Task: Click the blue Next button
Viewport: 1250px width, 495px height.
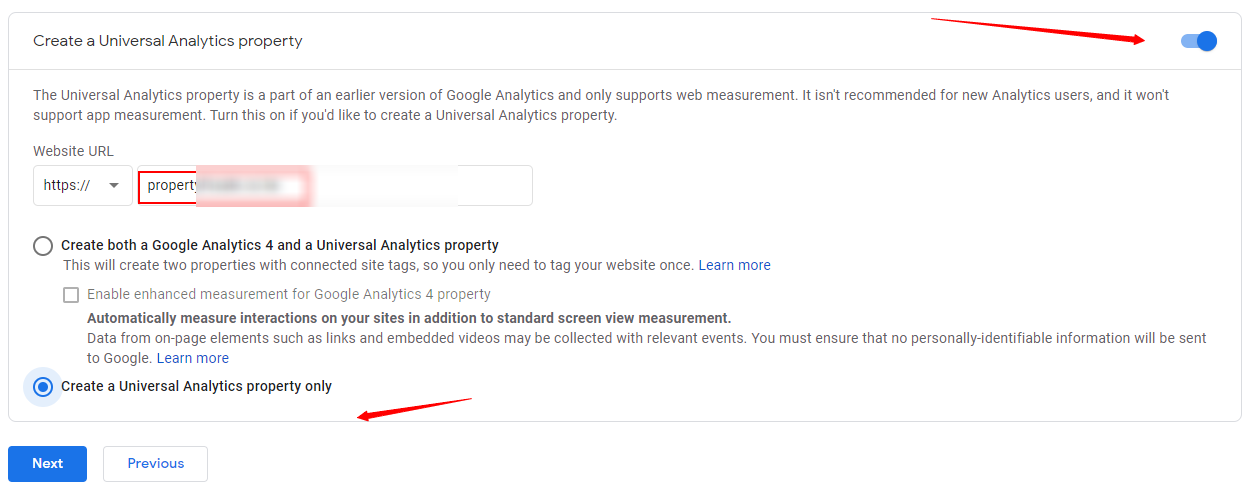Action: (x=47, y=464)
